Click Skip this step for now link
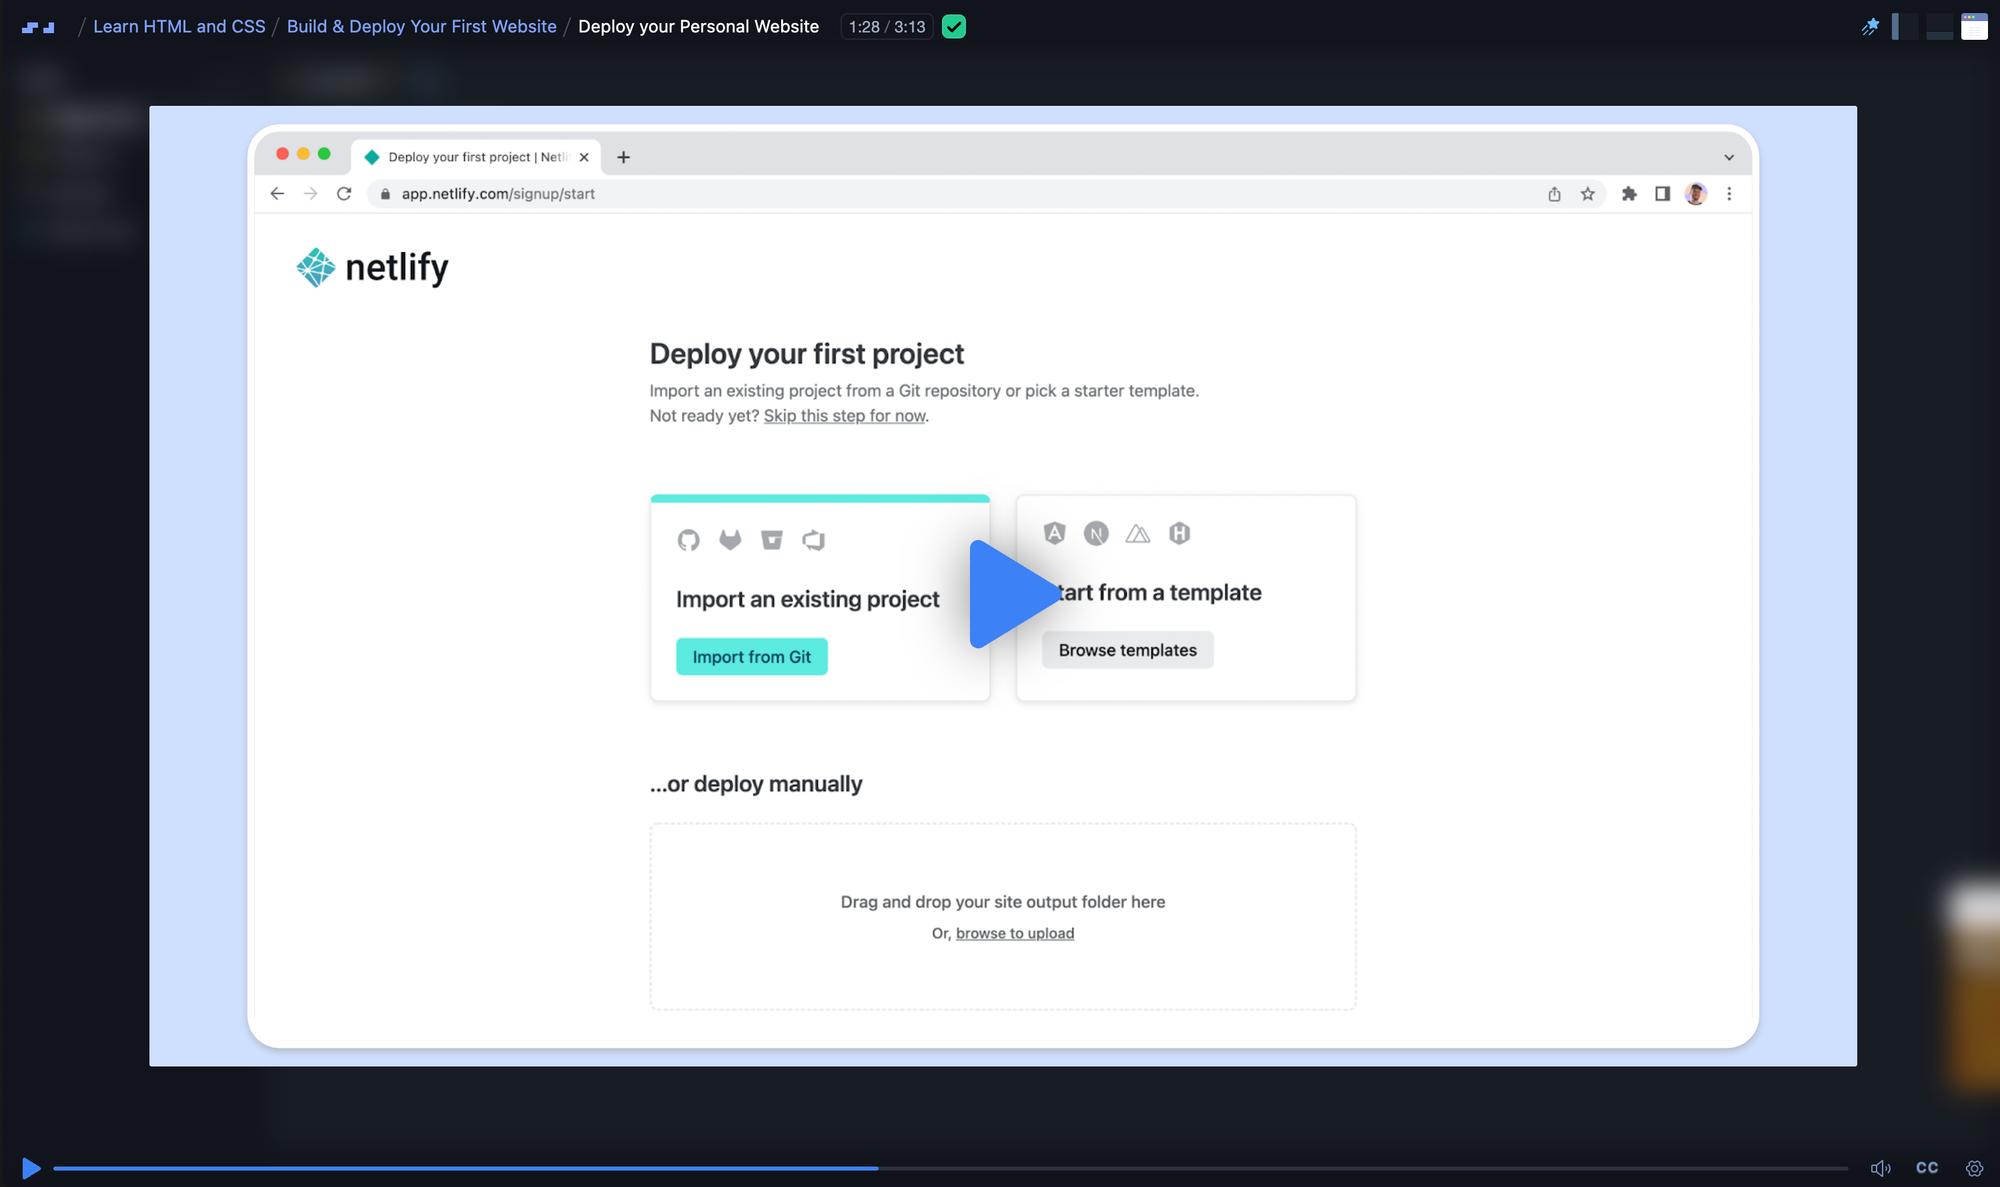 tap(845, 416)
